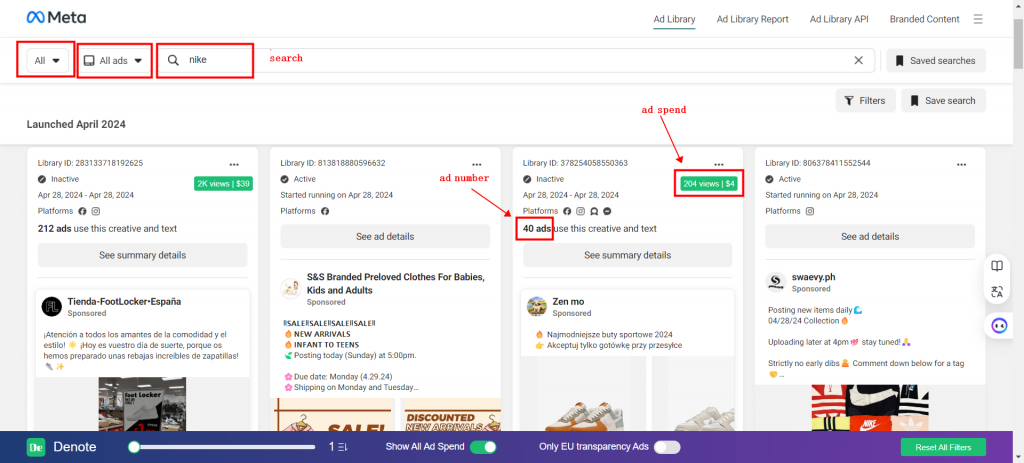Click the Zen mo page name
Screen dimensions: 1024x463
click(568, 302)
